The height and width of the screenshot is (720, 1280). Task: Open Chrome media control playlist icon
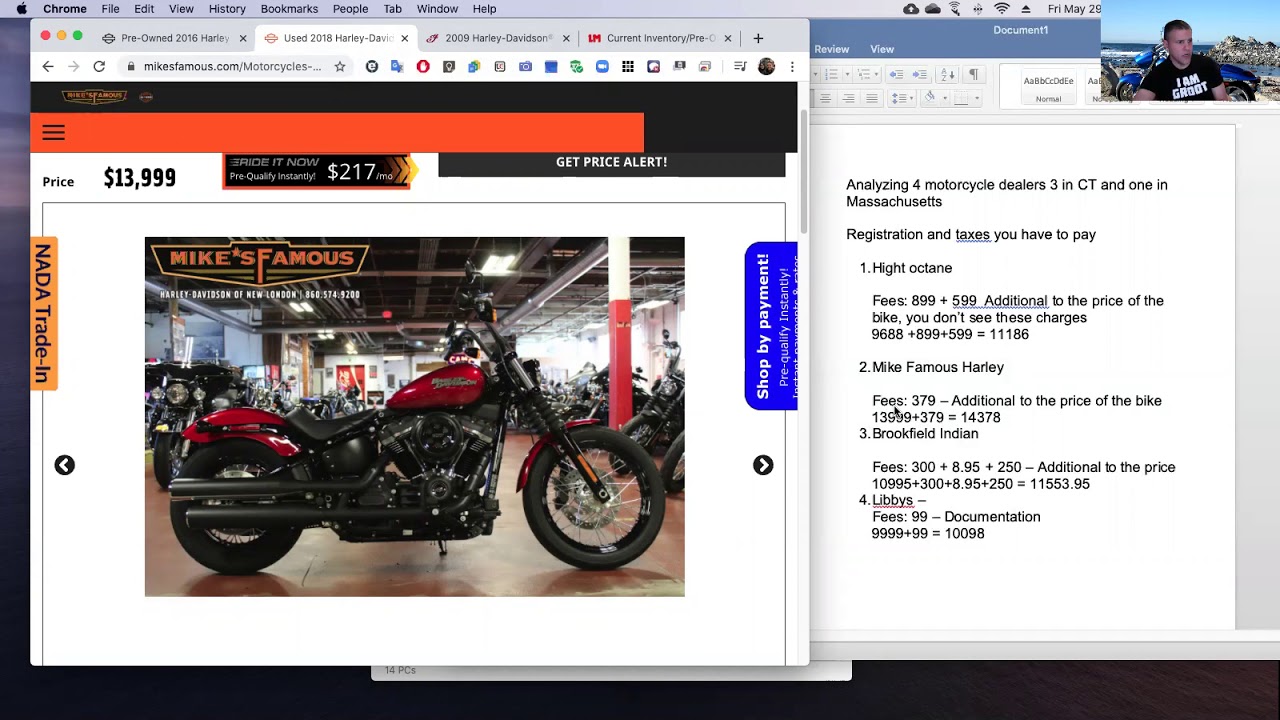pos(740,66)
